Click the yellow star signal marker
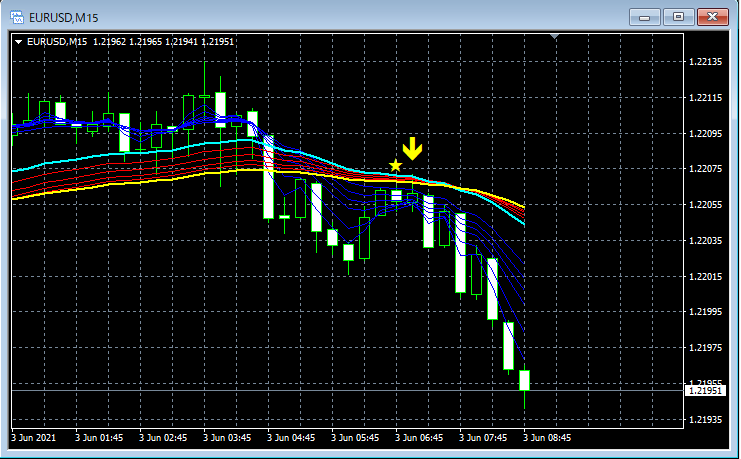Image resolution: width=741 pixels, height=459 pixels. (395, 165)
